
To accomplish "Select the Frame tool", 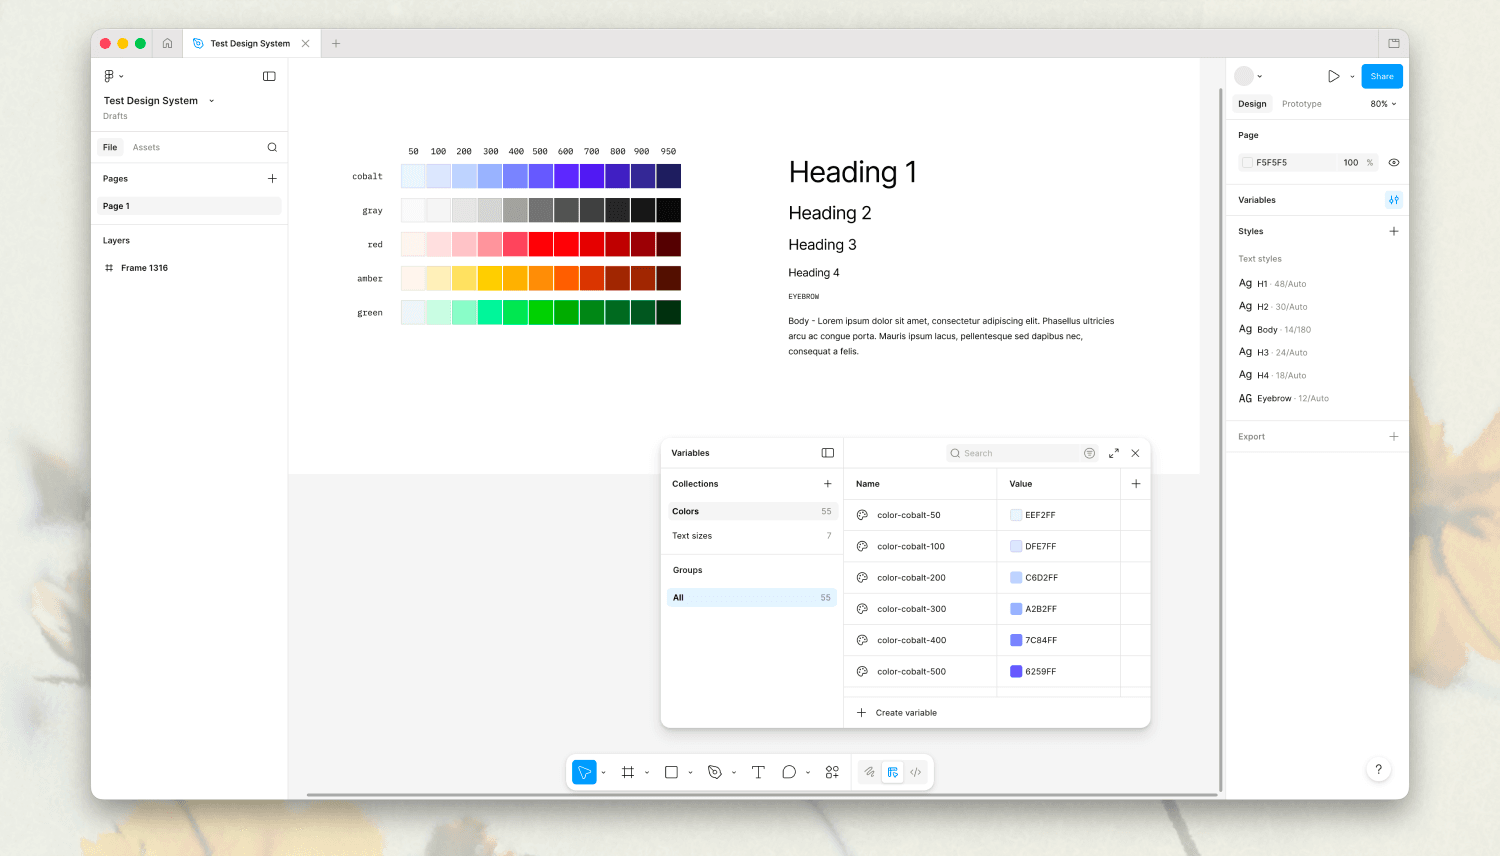I will point(628,772).
